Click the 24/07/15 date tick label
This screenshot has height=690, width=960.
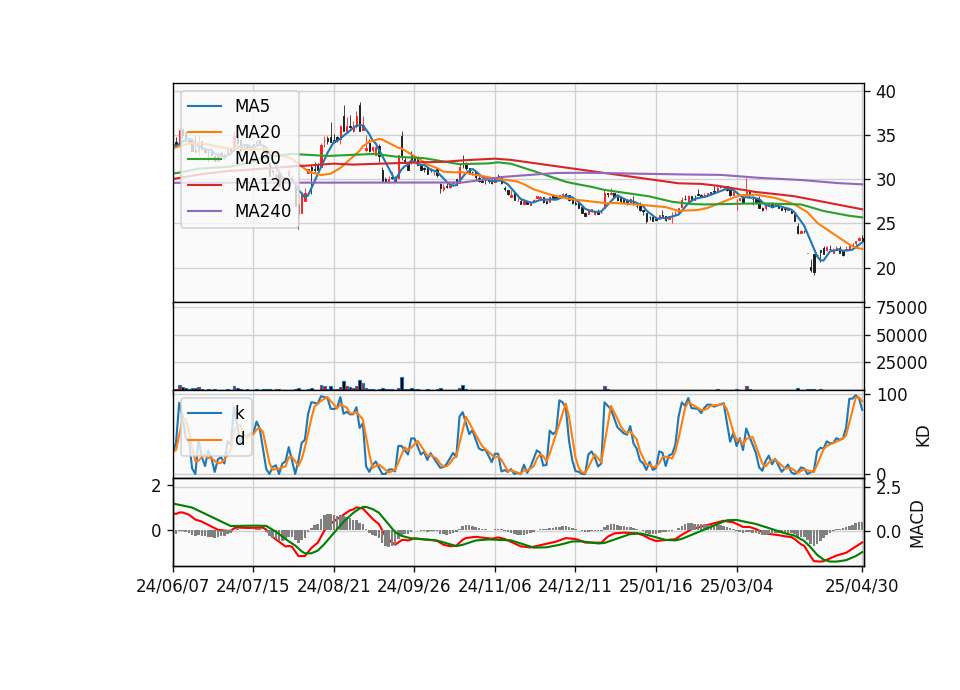point(252,586)
